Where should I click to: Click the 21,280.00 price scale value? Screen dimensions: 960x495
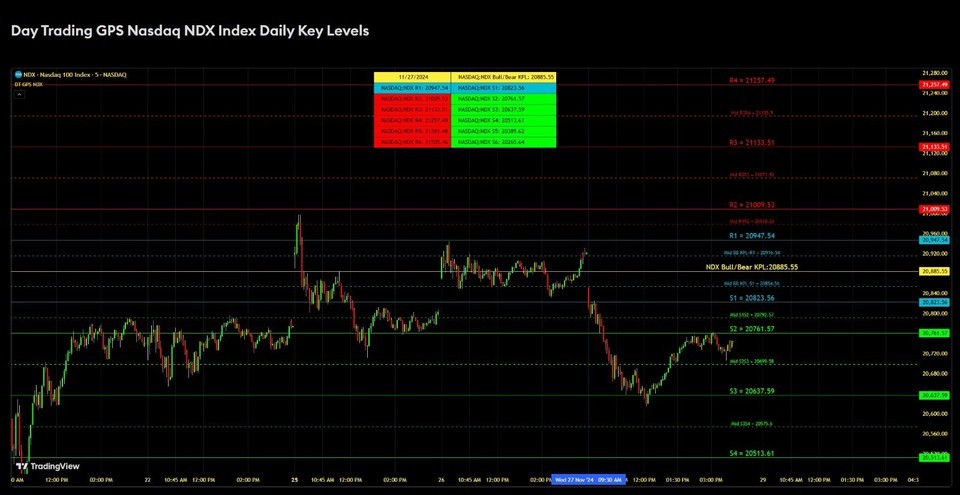[x=934, y=73]
